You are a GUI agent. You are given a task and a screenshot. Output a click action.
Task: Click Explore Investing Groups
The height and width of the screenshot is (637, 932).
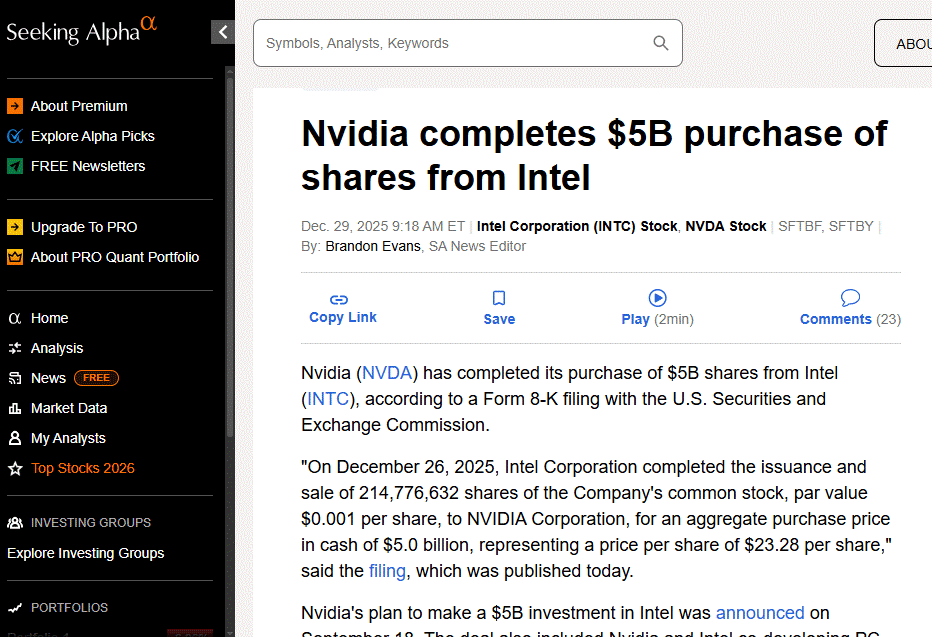click(x=85, y=553)
